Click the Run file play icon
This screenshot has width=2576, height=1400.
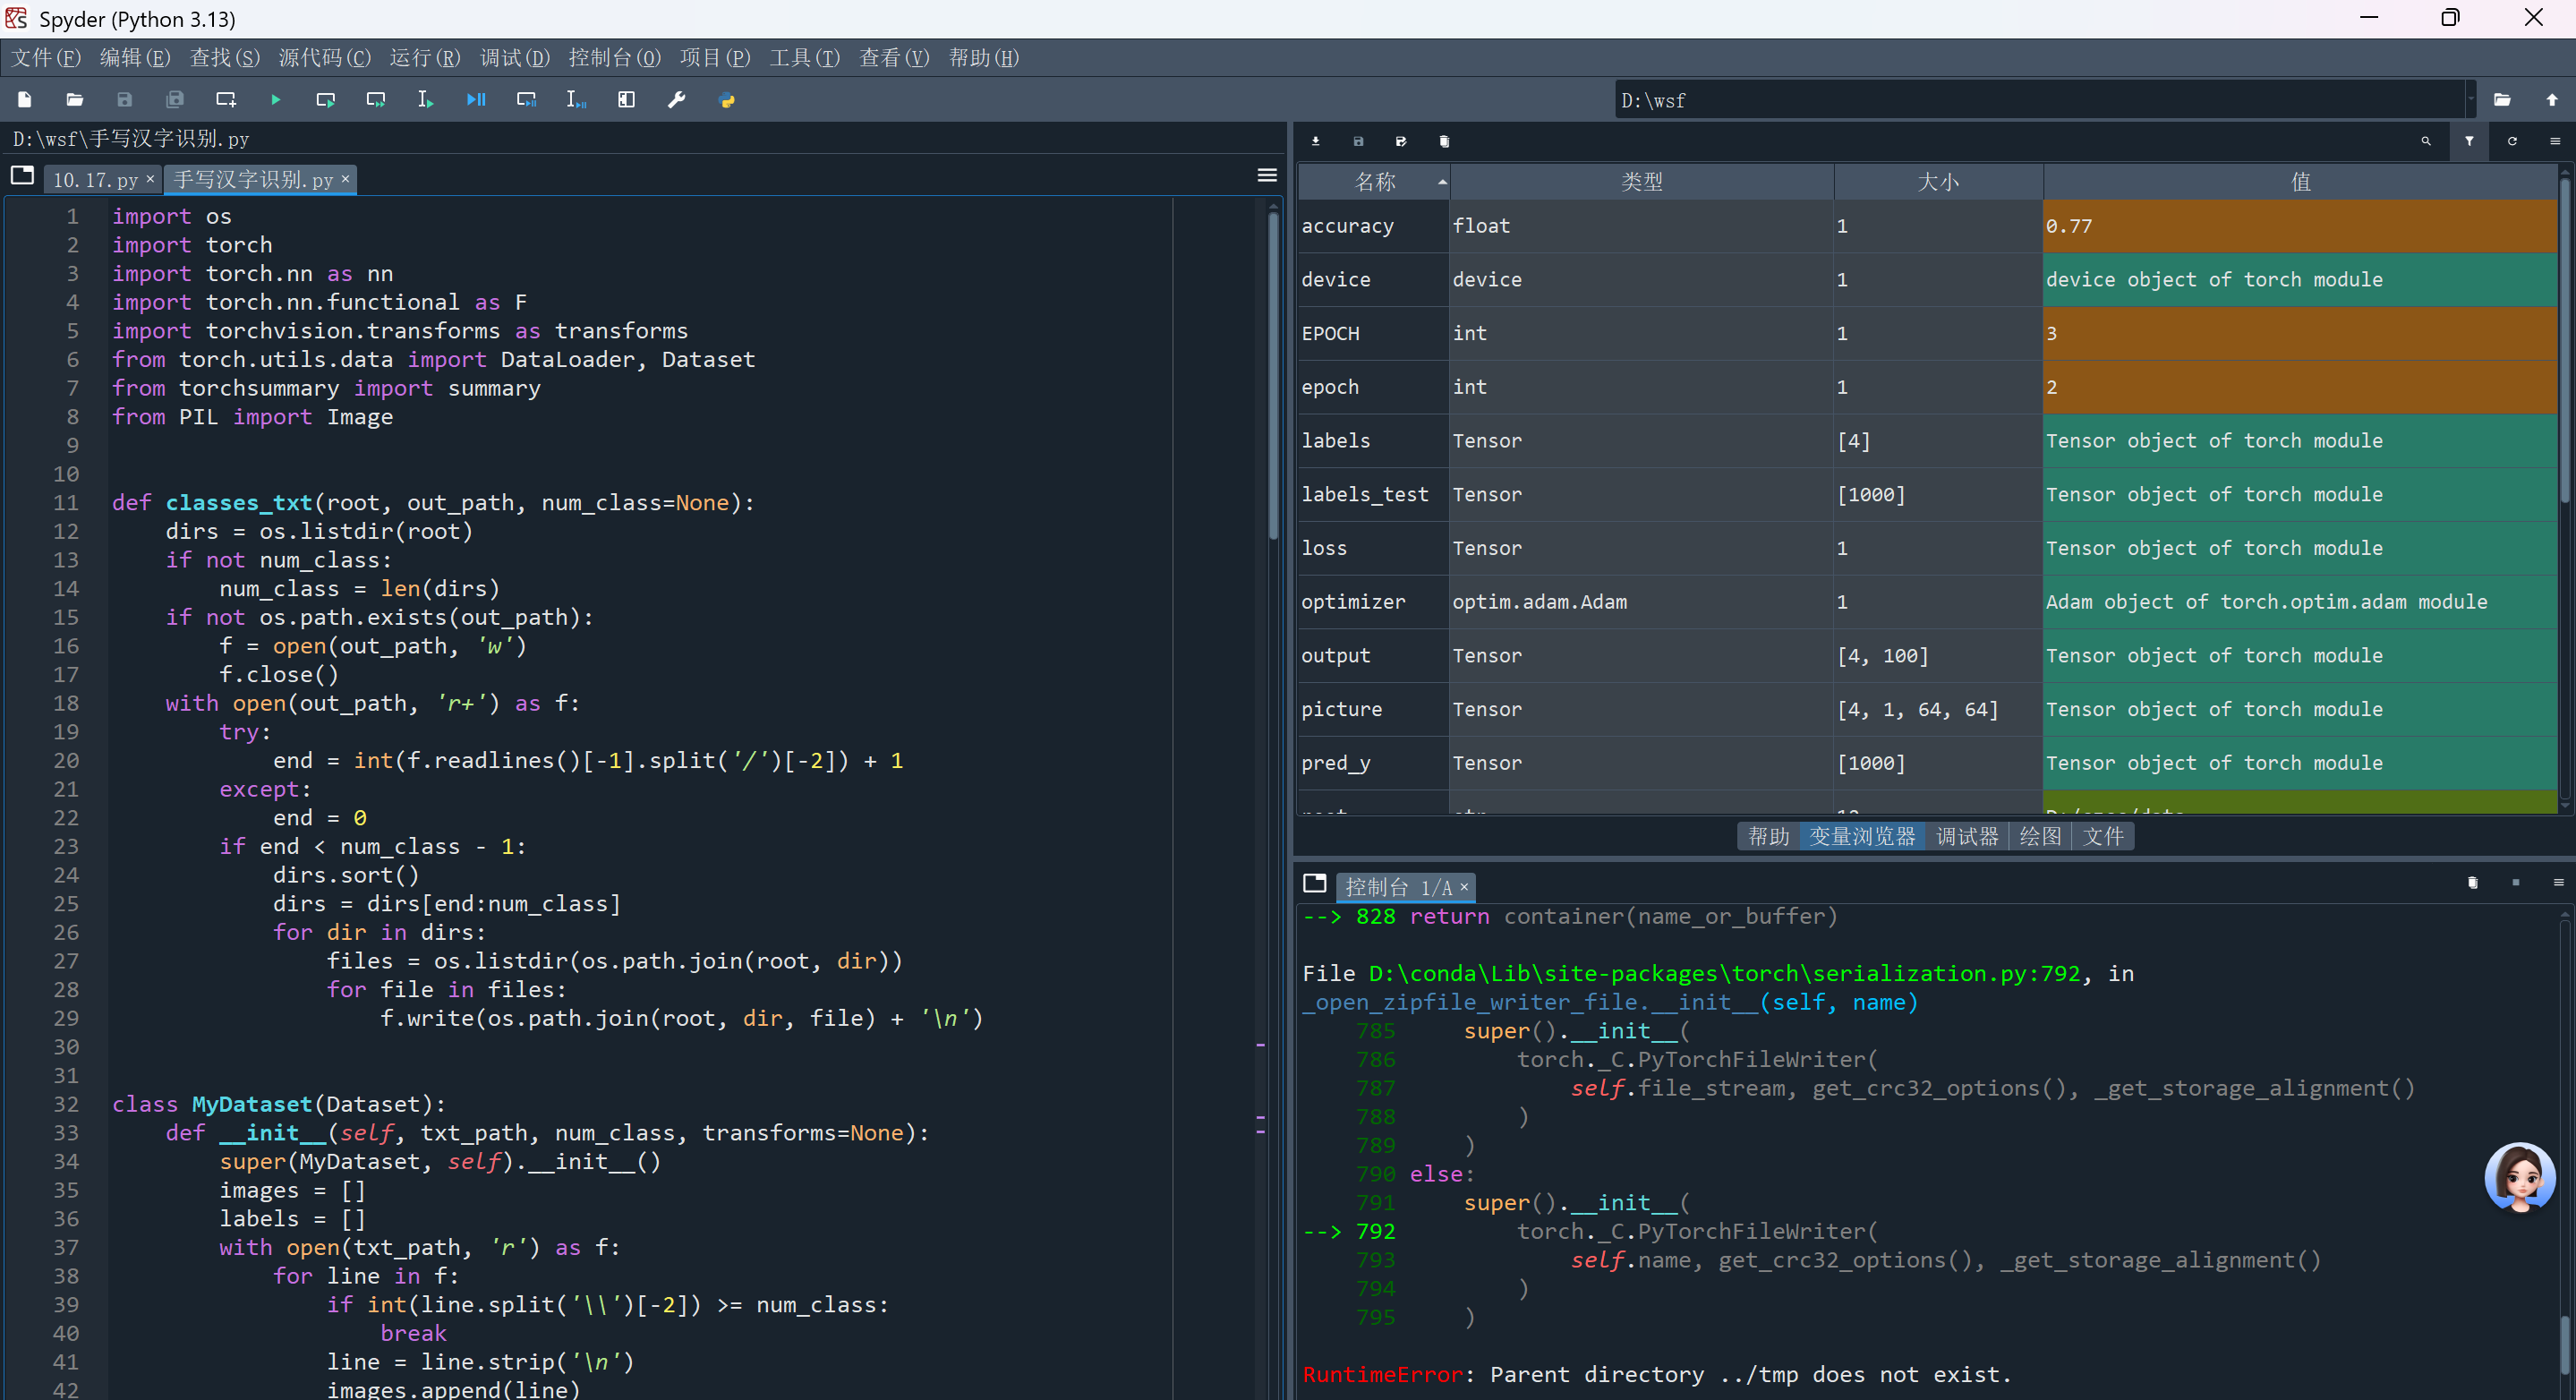pos(275,100)
